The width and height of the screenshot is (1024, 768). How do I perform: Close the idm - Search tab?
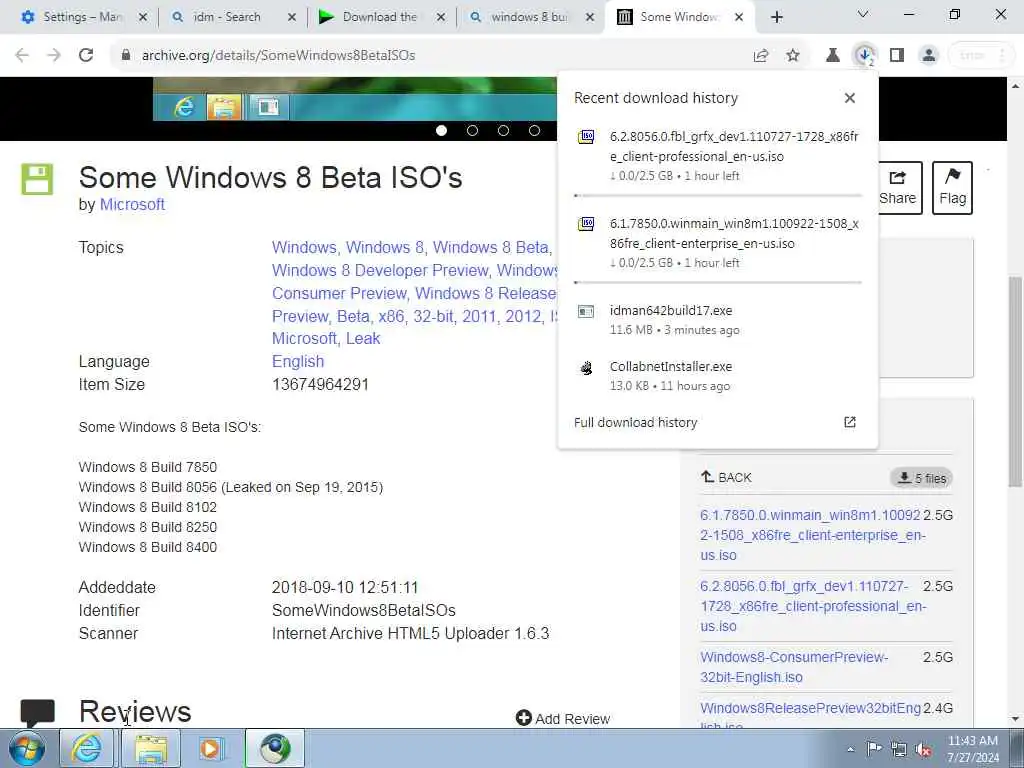[292, 17]
